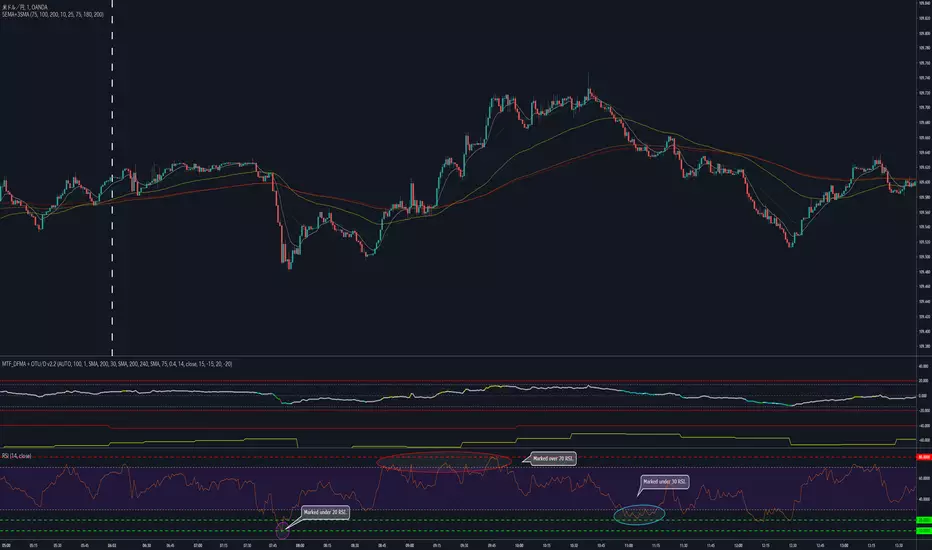This screenshot has width=932, height=550.
Task: Click the upper green RSI level label
Action: (924, 520)
